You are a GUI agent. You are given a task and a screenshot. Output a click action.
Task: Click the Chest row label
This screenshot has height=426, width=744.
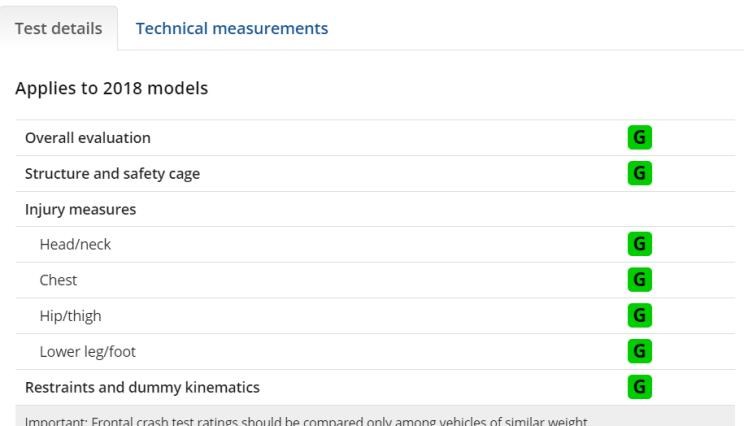(58, 280)
